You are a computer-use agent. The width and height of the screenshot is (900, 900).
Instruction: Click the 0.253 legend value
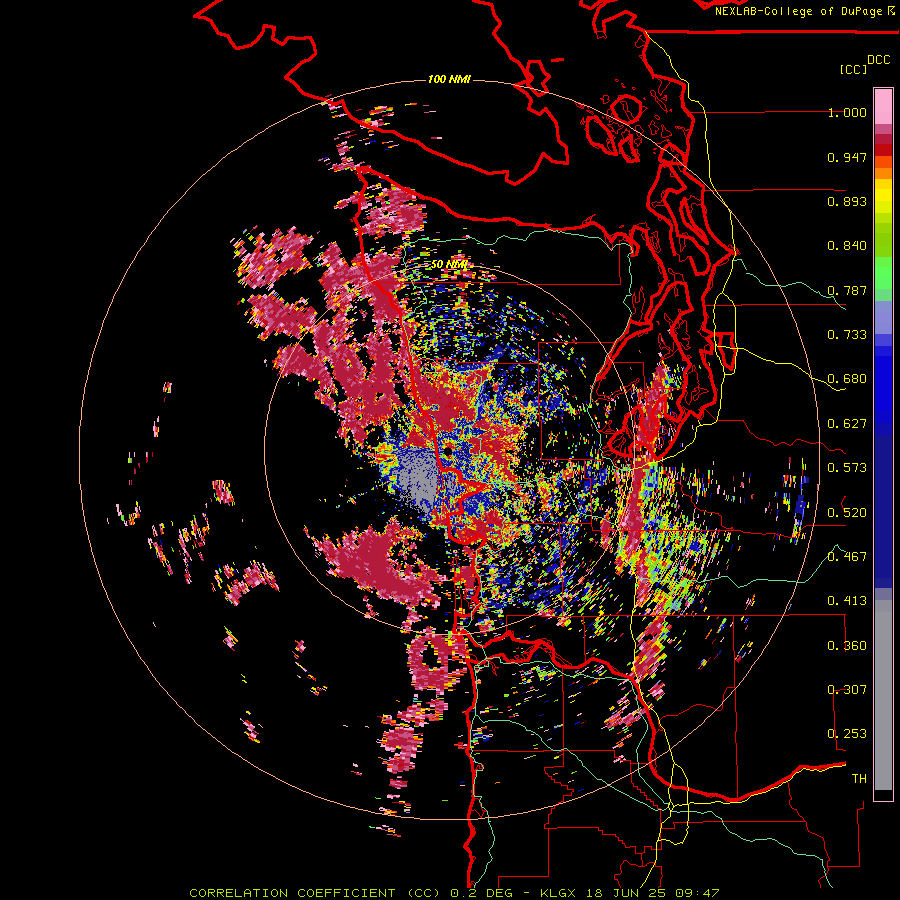pyautogui.click(x=847, y=734)
